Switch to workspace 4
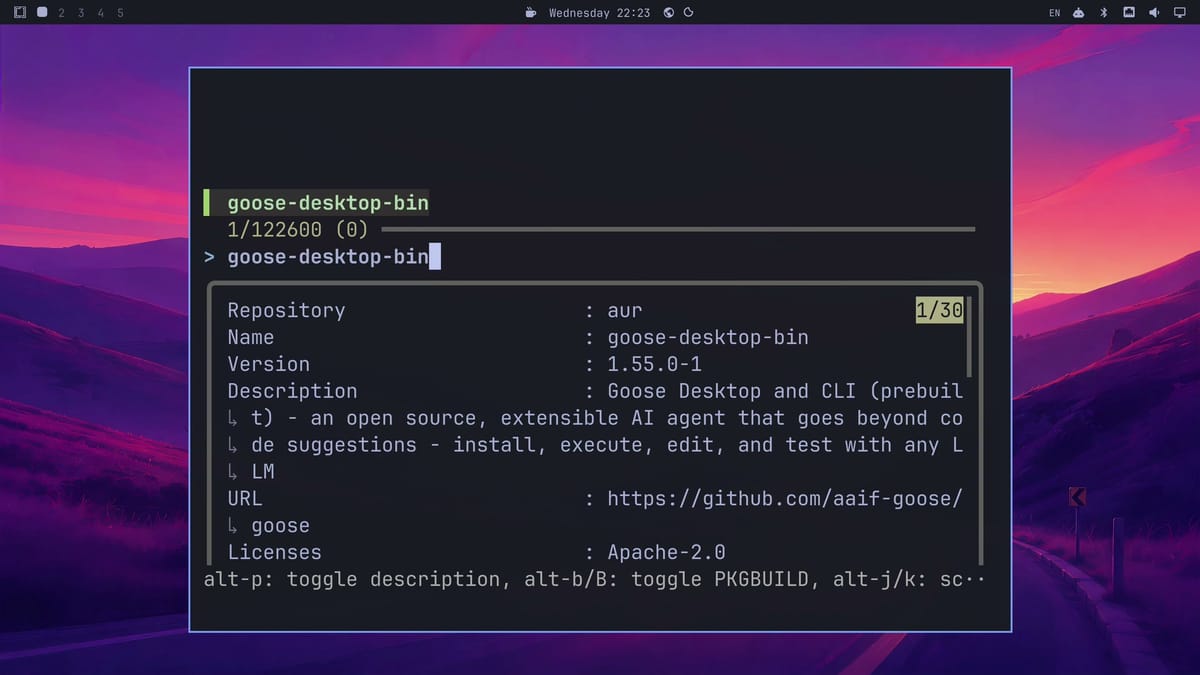 tap(101, 13)
